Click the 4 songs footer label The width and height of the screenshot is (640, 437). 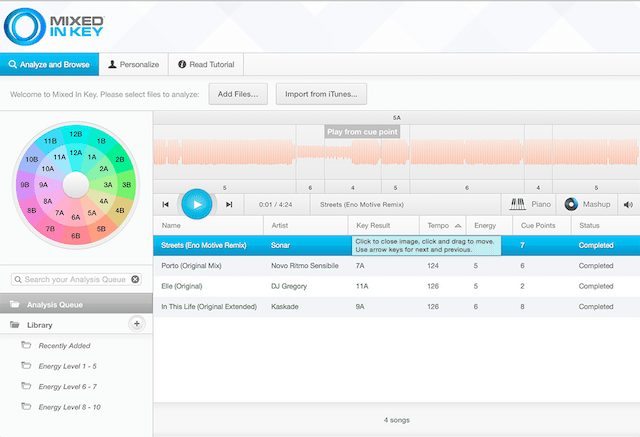(x=397, y=420)
